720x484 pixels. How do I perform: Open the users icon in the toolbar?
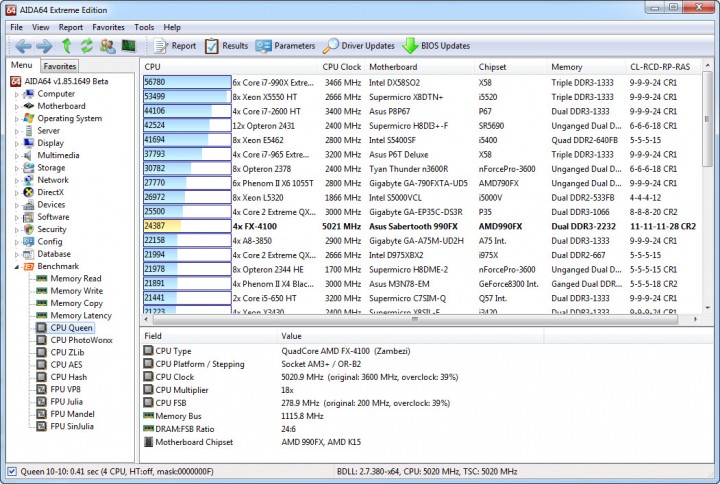pyautogui.click(x=107, y=46)
